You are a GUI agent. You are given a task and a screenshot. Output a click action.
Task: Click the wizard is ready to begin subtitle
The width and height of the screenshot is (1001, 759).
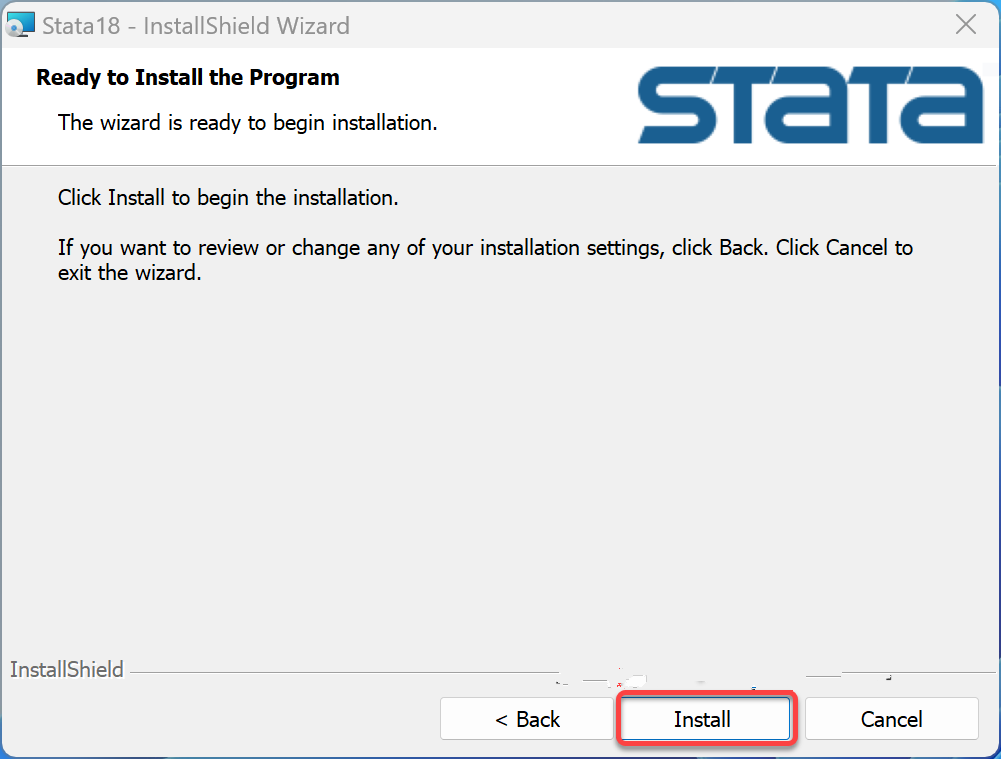tap(248, 122)
